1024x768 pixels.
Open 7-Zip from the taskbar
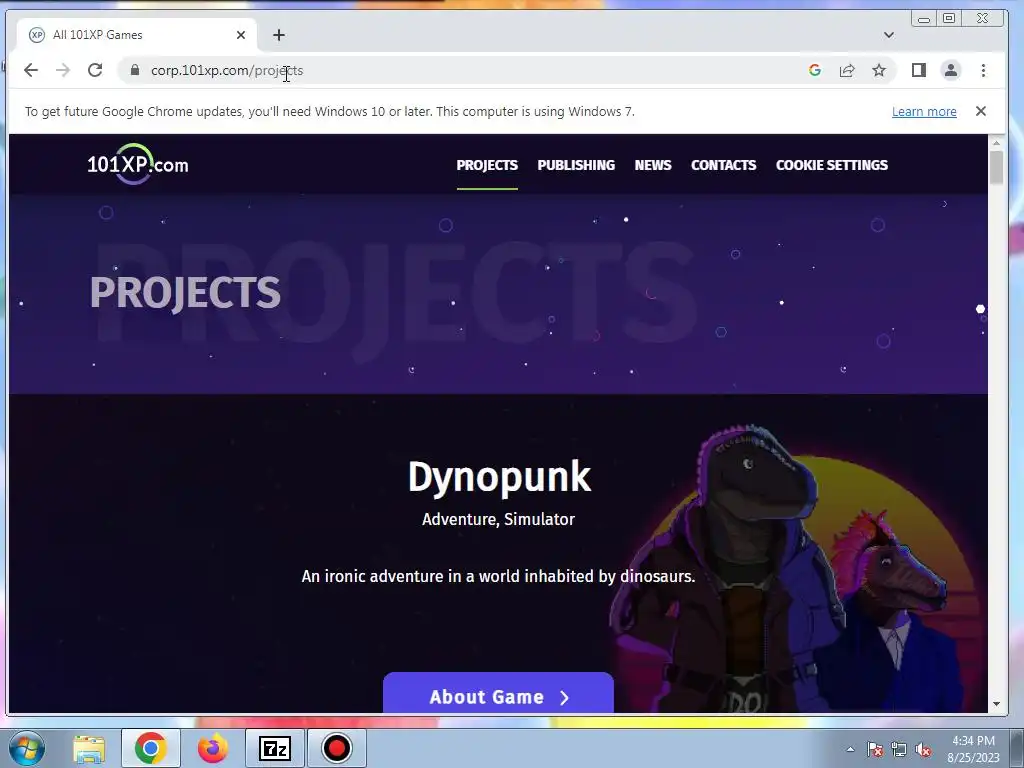275,748
